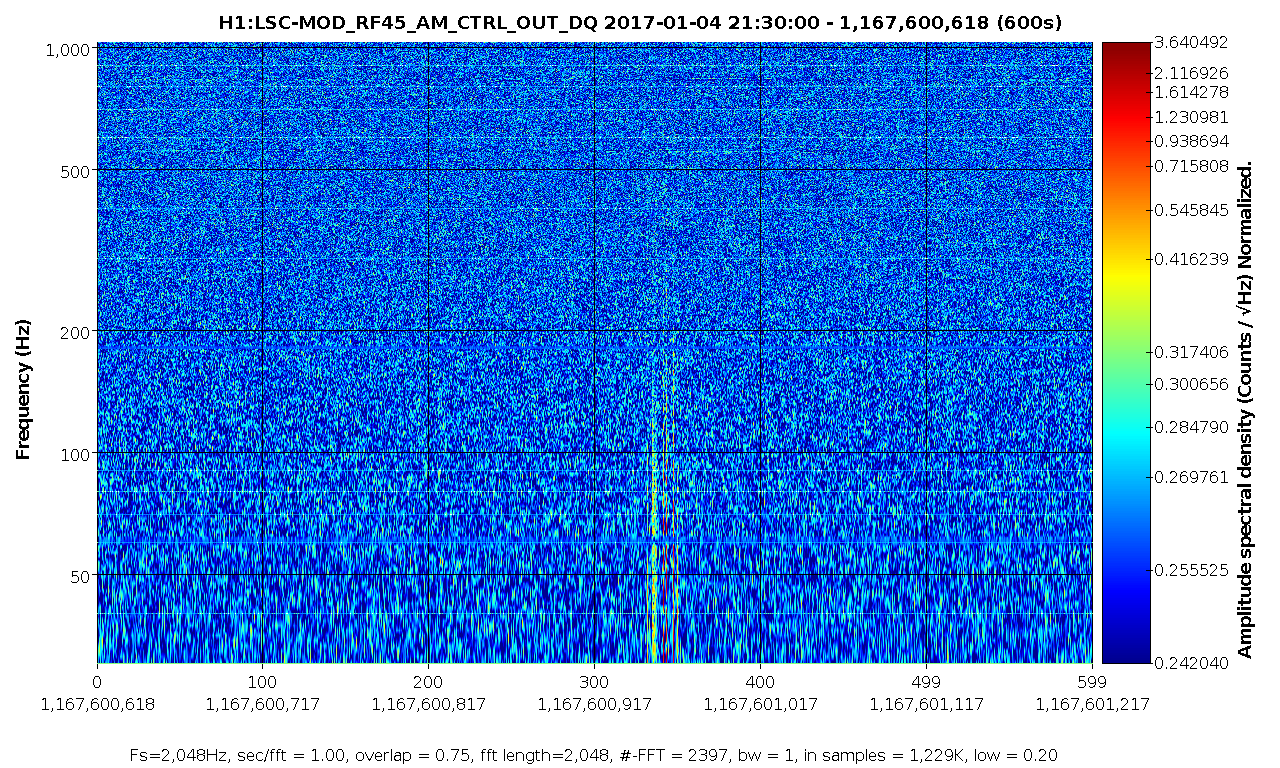1280x768 pixels.
Task: Click the dark blue bottom of the colorbar
Action: 1125,650
